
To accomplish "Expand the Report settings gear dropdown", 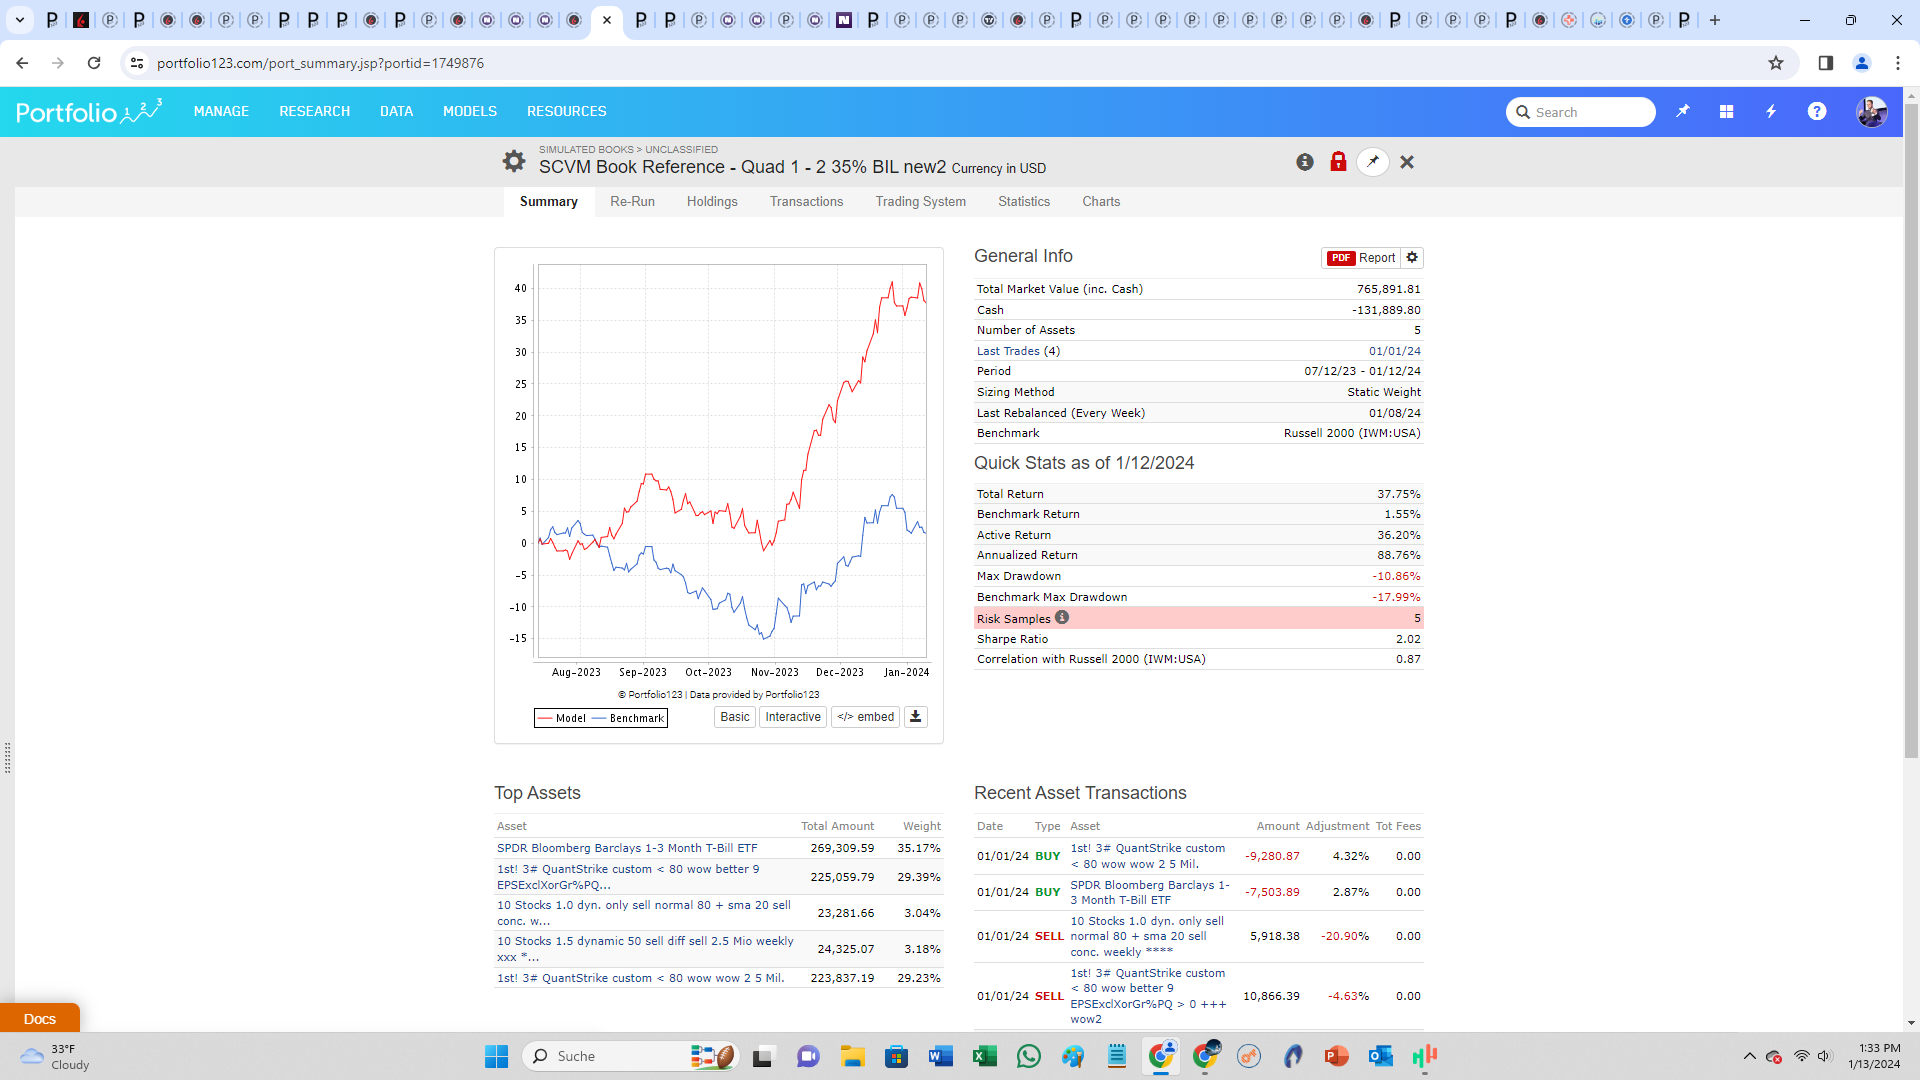I will (x=1412, y=258).
